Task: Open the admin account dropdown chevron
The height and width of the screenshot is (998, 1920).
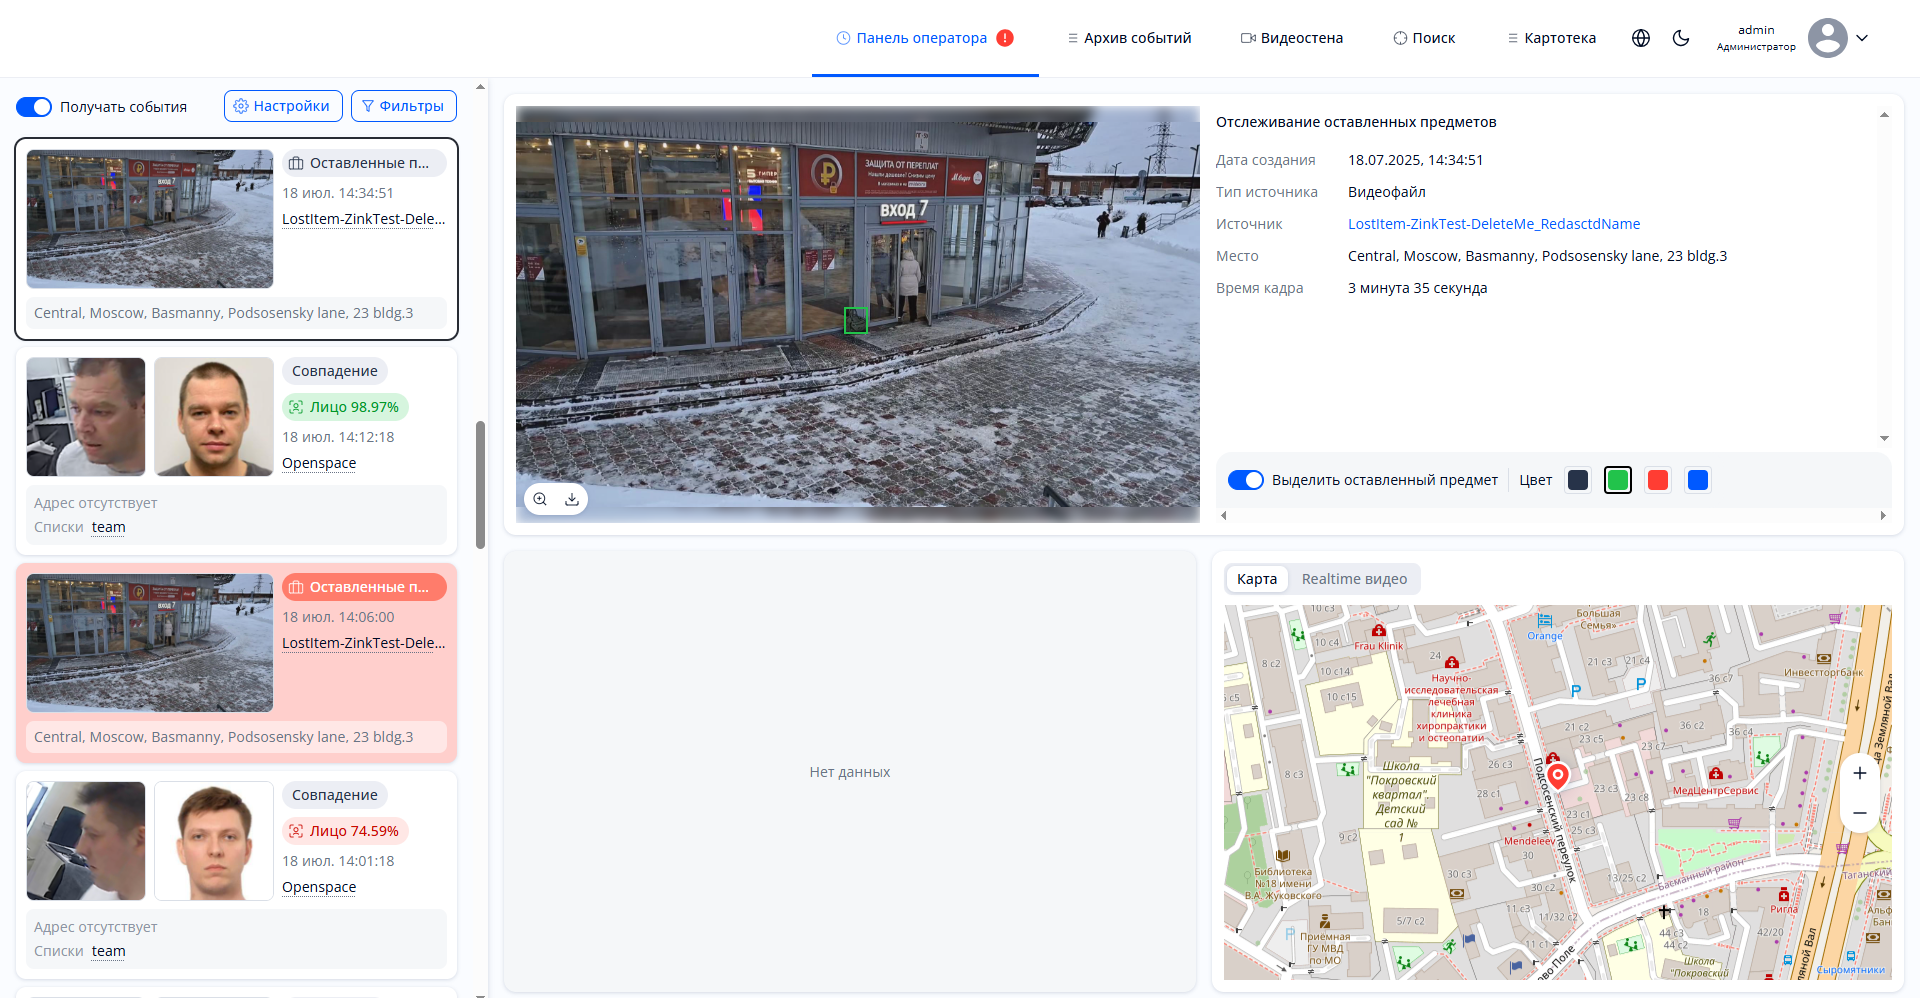Action: (1862, 38)
